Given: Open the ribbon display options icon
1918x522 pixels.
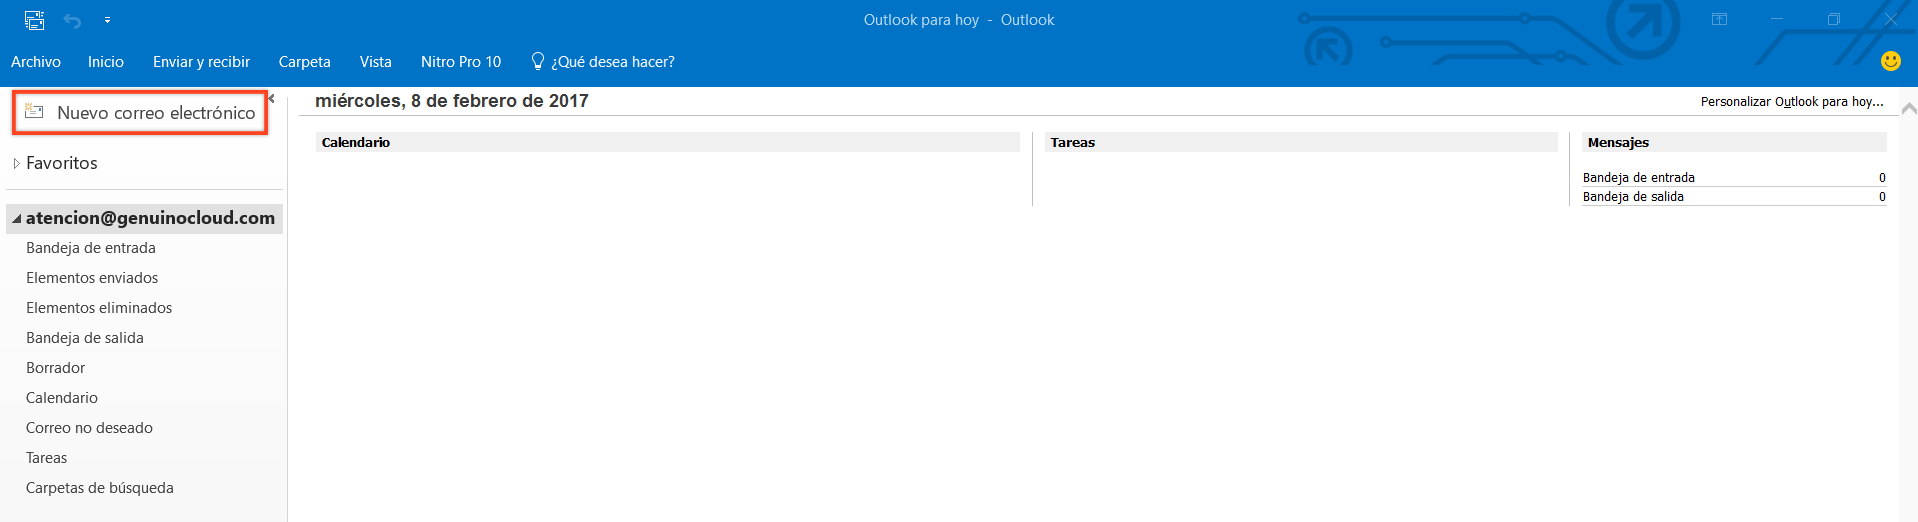Looking at the screenshot, I should [1720, 19].
